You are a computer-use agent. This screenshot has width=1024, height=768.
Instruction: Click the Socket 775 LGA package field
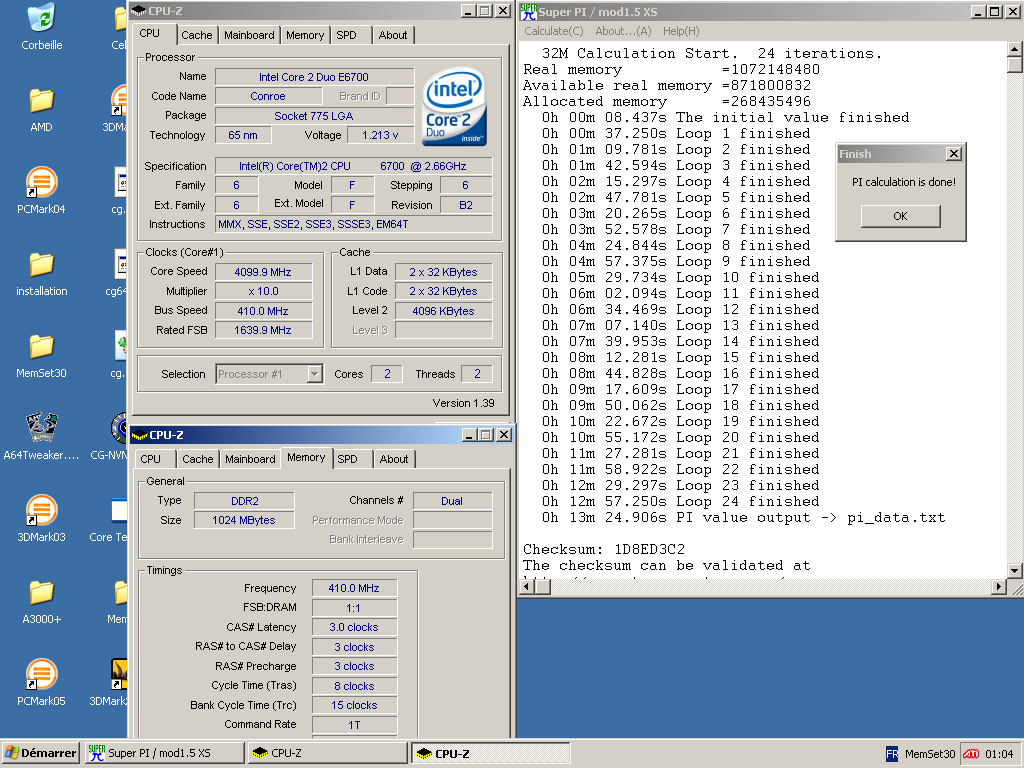(314, 116)
